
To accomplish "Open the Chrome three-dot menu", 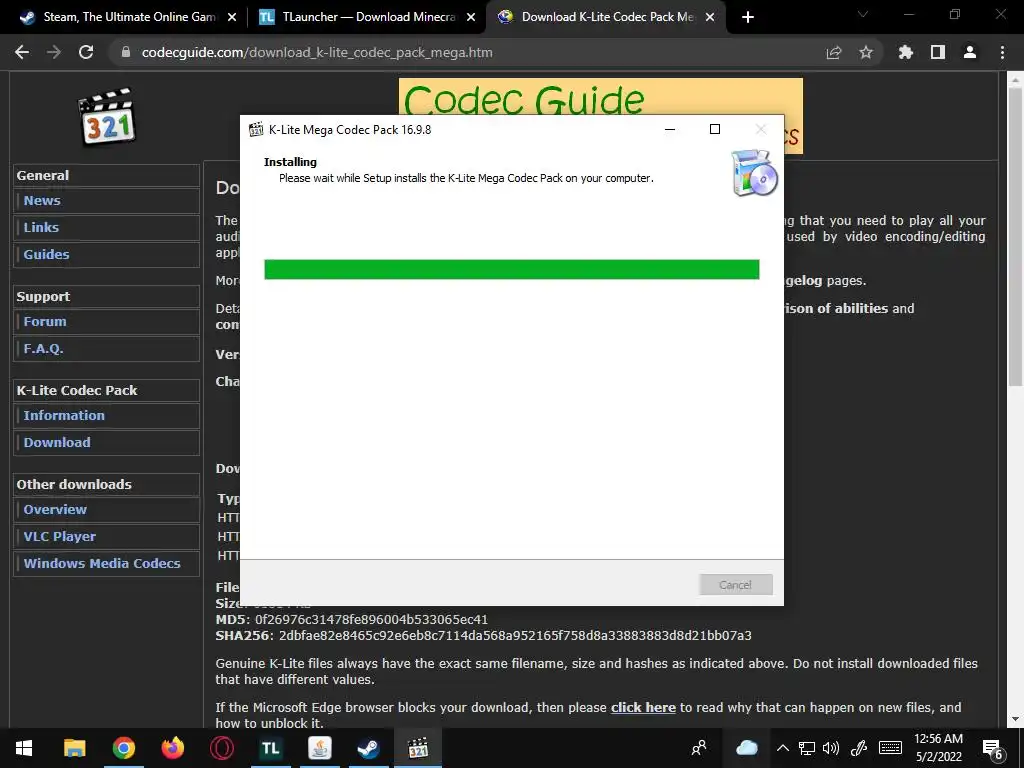I will click(1002, 52).
